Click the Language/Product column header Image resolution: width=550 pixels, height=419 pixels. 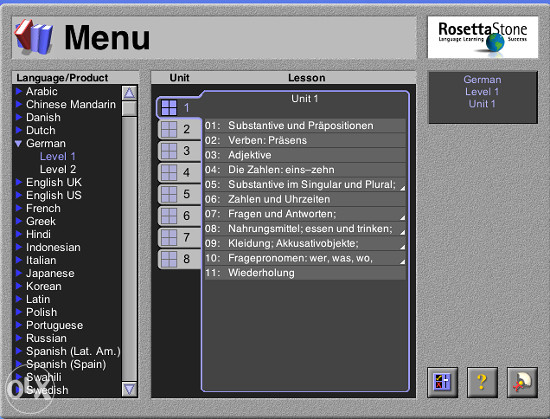(x=75, y=77)
